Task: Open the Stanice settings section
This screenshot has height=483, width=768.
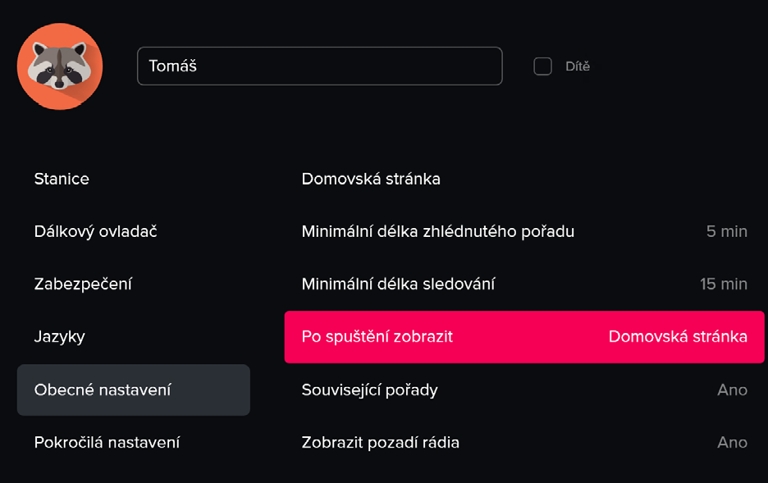Action: point(62,179)
